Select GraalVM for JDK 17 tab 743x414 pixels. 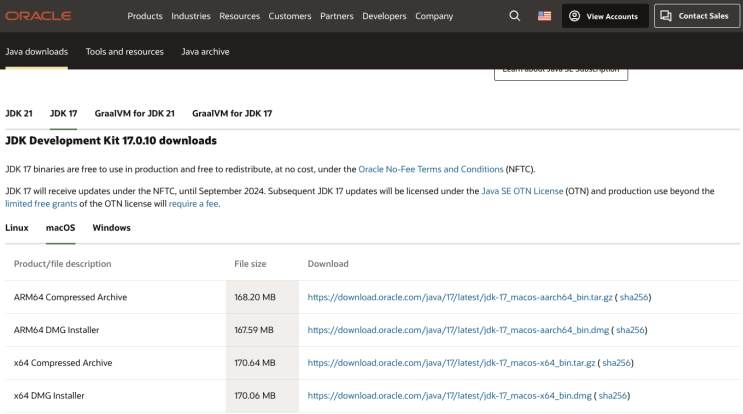tap(232, 113)
